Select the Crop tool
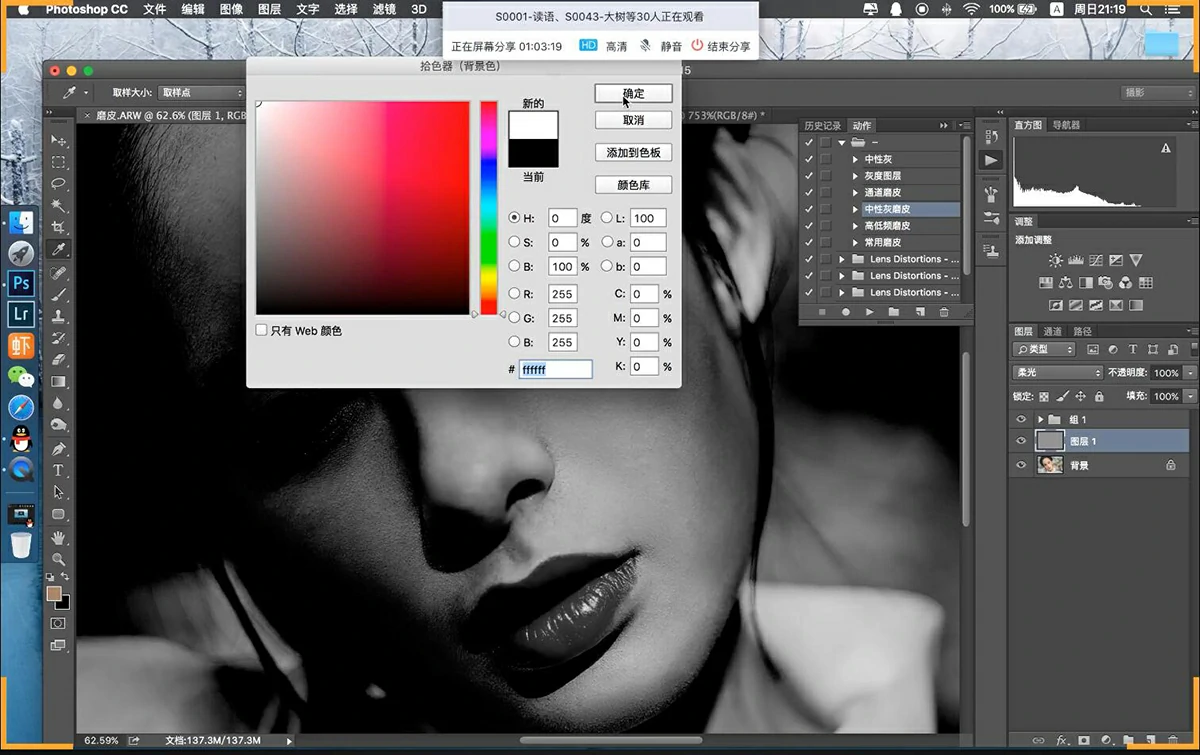The image size is (1200, 755). (58, 228)
